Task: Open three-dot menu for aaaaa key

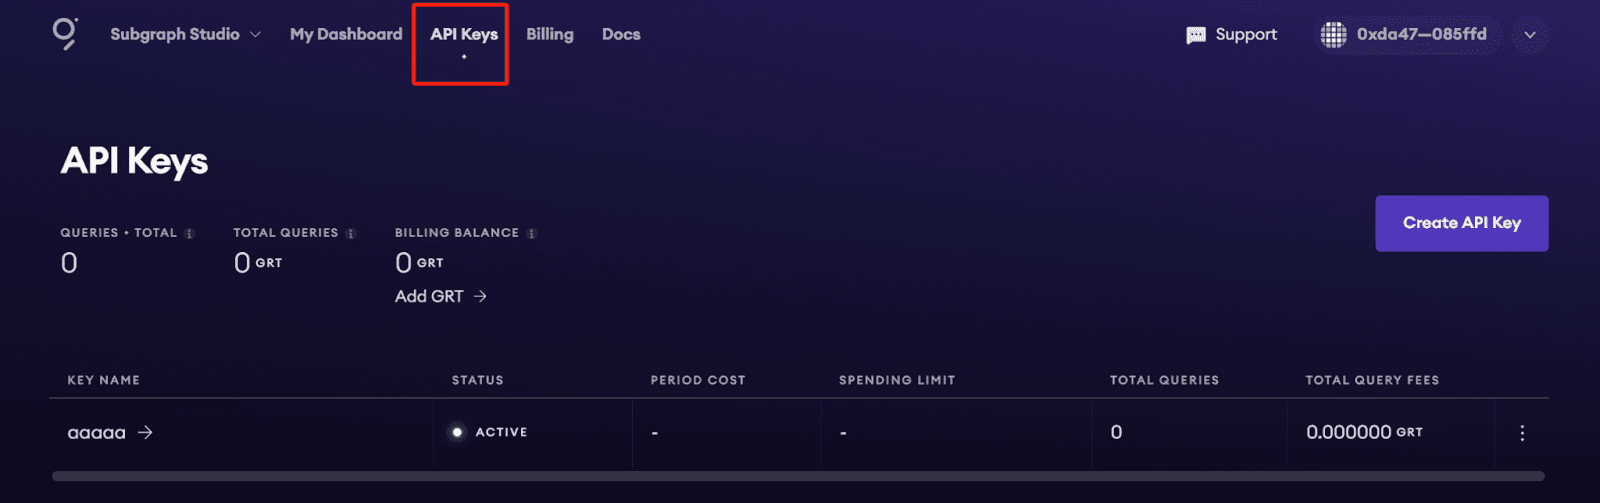Action: (1522, 433)
